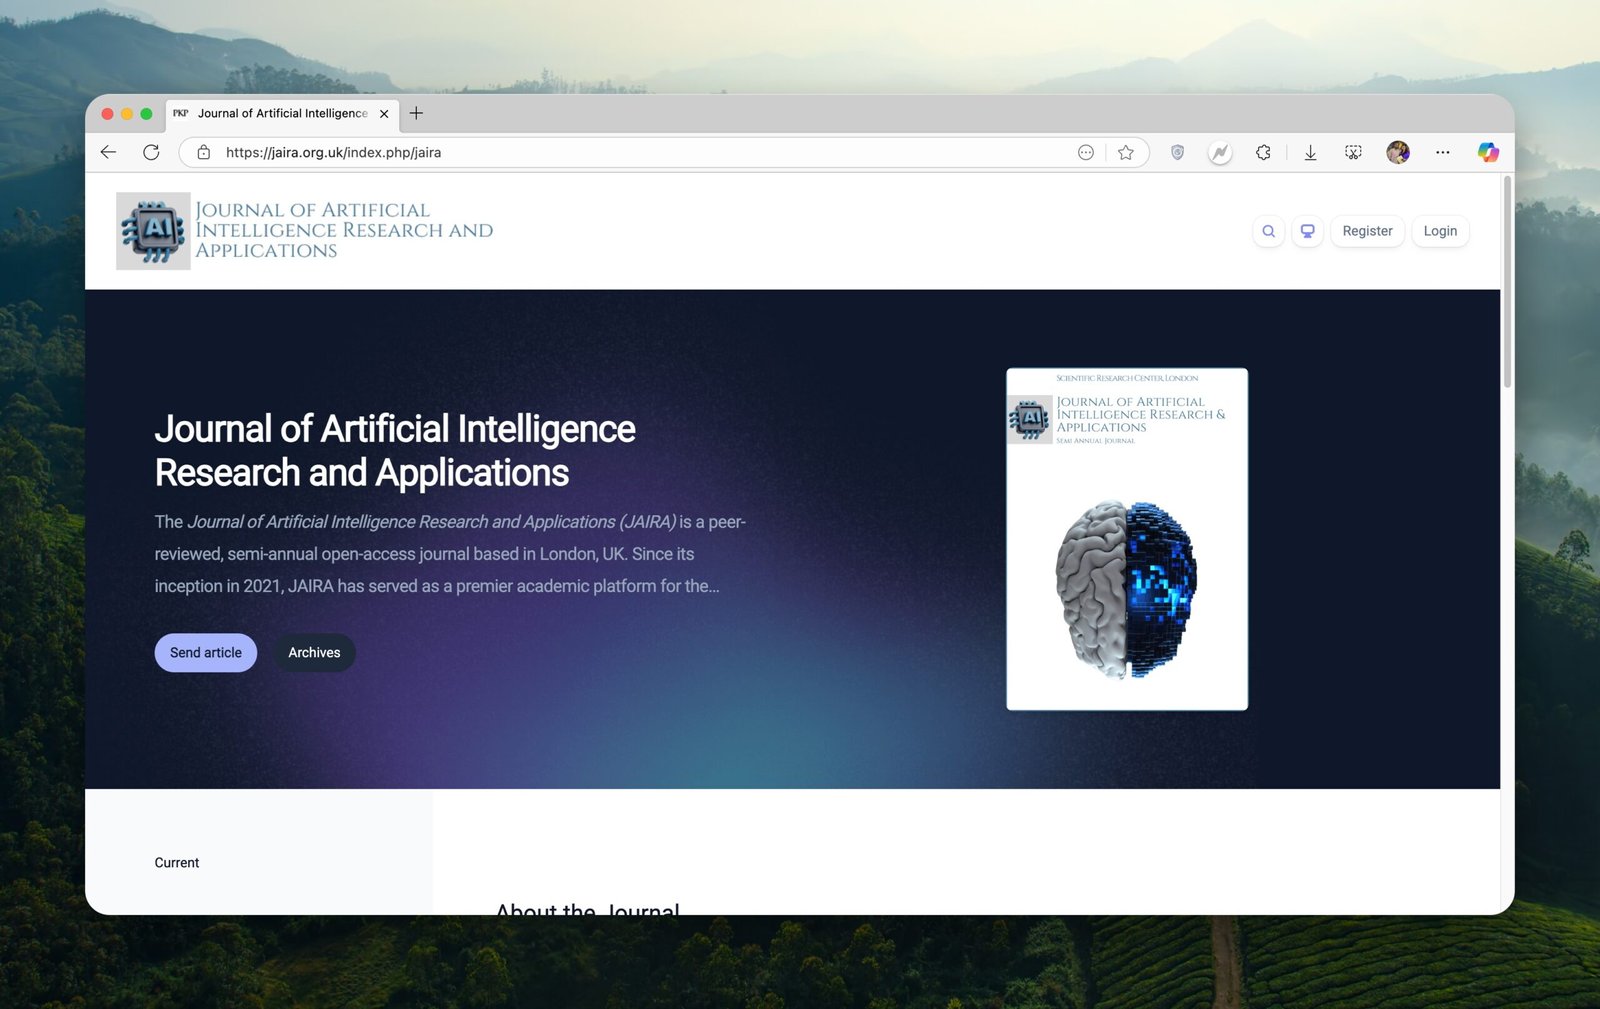This screenshot has height=1009, width=1600.
Task: Open the browser extensions puzzle icon
Action: click(x=1263, y=152)
